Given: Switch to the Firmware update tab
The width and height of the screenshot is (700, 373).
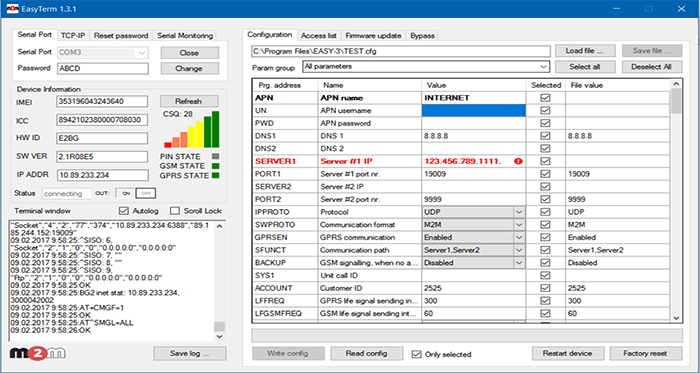Looking at the screenshot, I should (x=373, y=36).
